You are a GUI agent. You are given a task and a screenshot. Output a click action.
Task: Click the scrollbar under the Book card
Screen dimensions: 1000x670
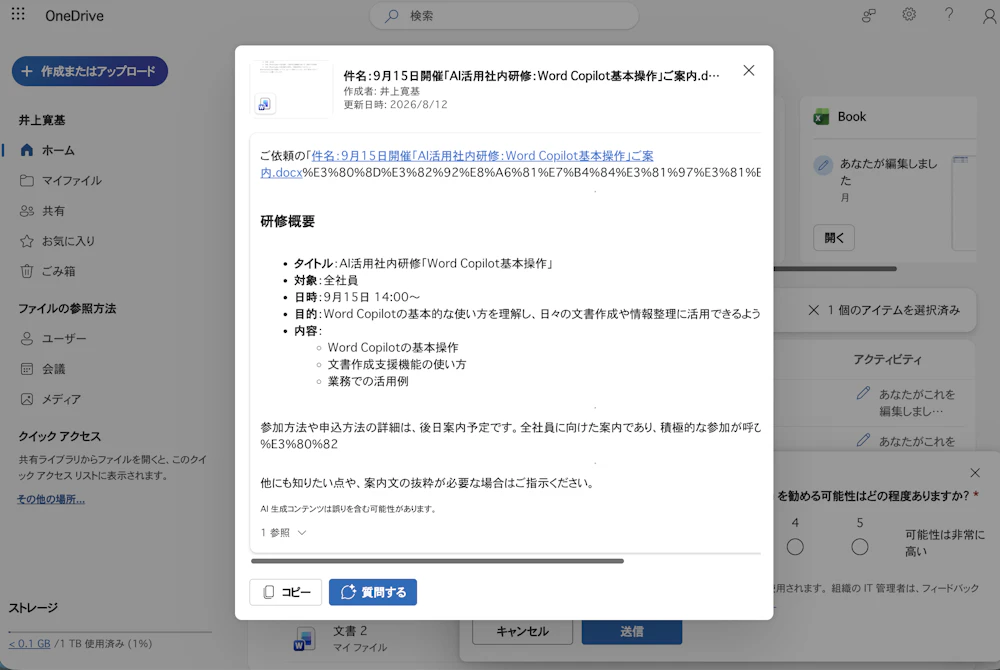(x=835, y=269)
